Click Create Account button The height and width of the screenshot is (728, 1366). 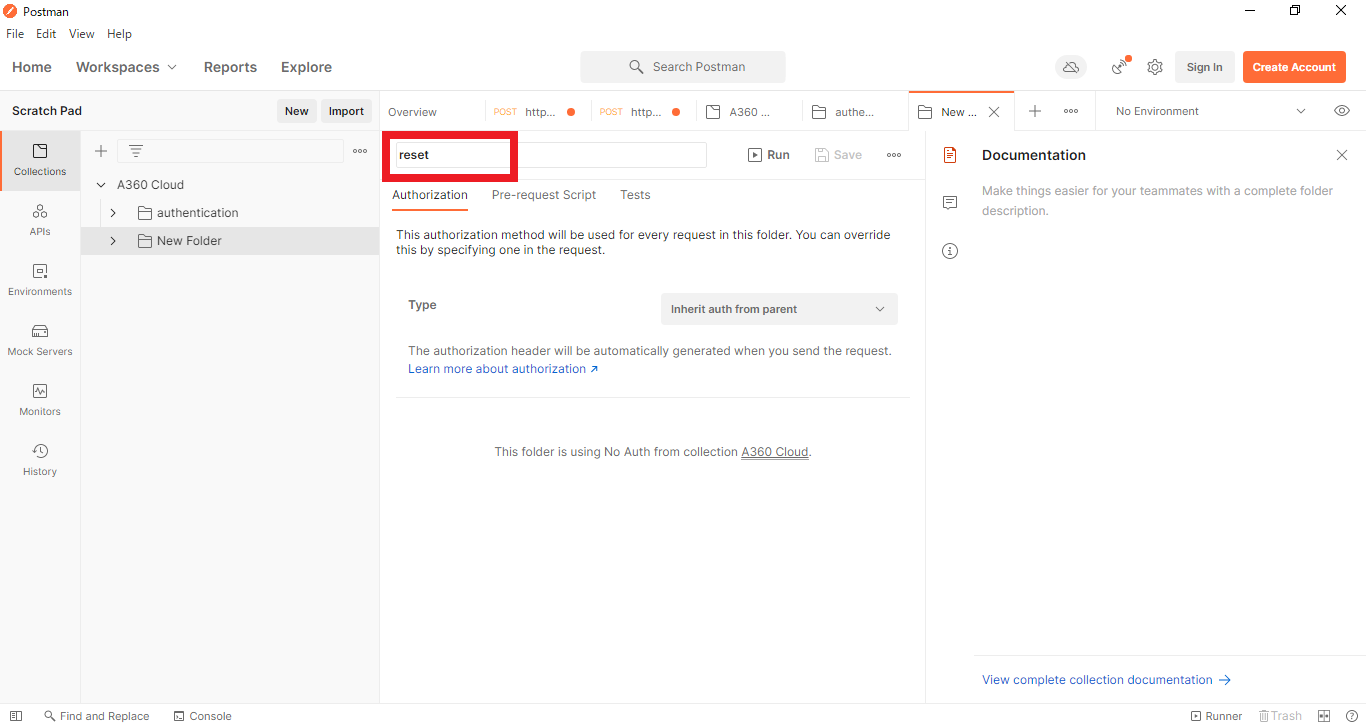[1294, 67]
